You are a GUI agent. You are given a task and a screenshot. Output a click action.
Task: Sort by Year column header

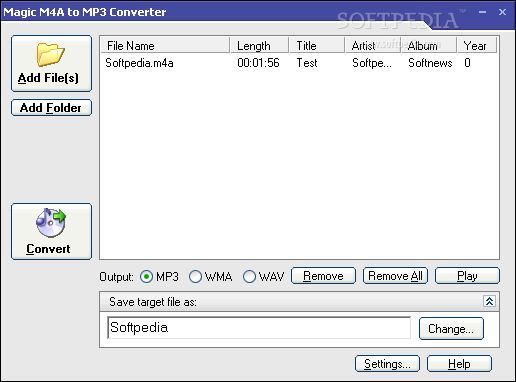click(x=477, y=45)
